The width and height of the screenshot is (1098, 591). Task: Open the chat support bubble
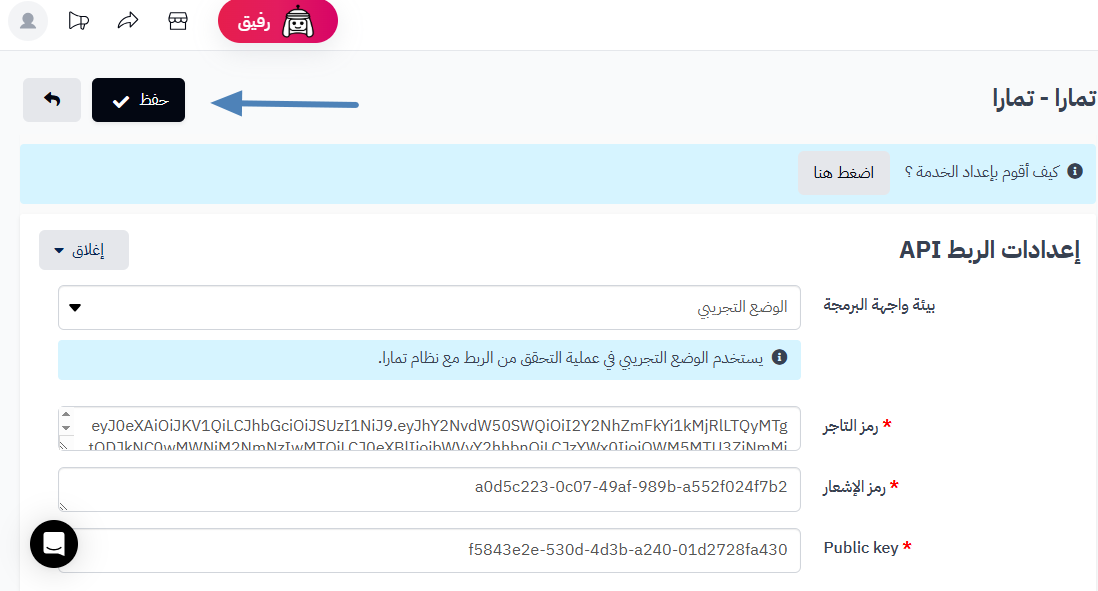click(x=54, y=544)
